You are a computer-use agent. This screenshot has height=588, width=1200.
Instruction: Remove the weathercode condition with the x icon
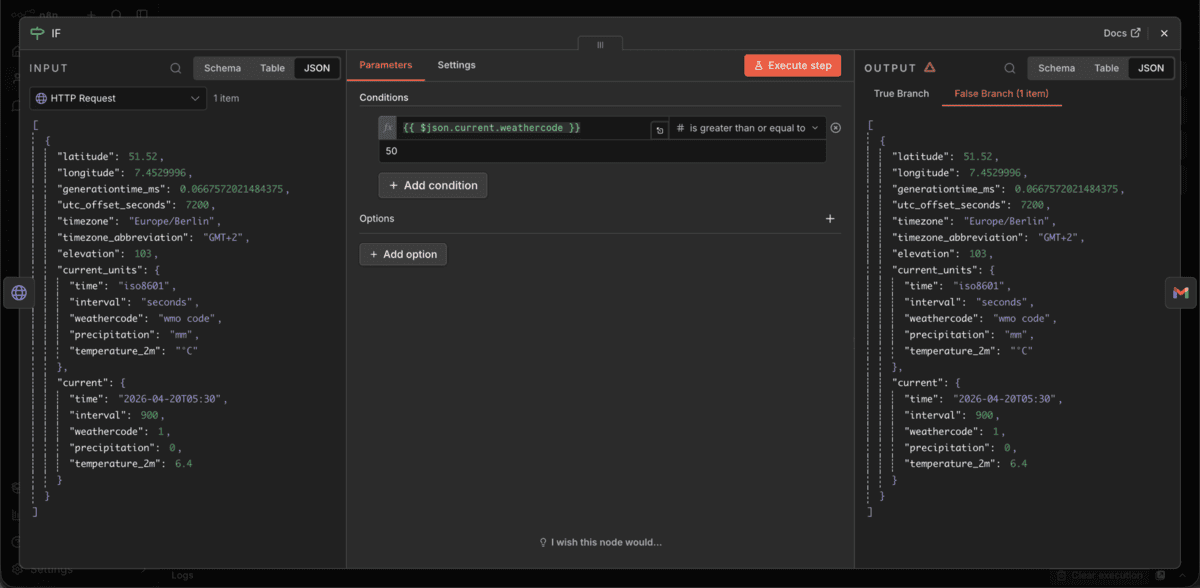(x=837, y=127)
